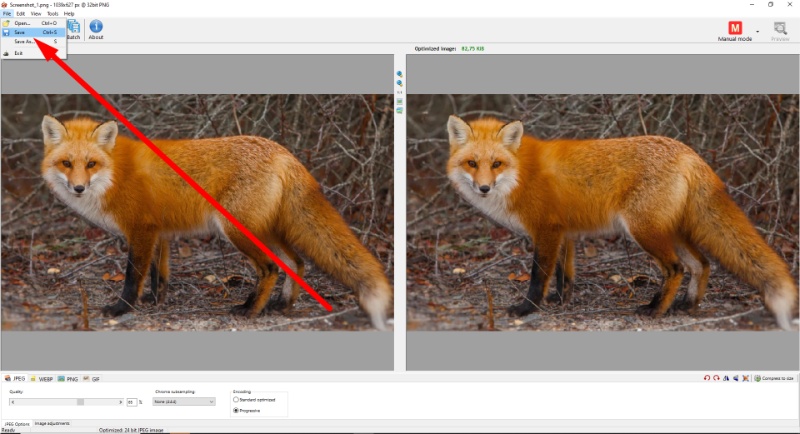800x434 pixels.
Task: Click right arrow of Quality slider
Action: click(x=120, y=402)
